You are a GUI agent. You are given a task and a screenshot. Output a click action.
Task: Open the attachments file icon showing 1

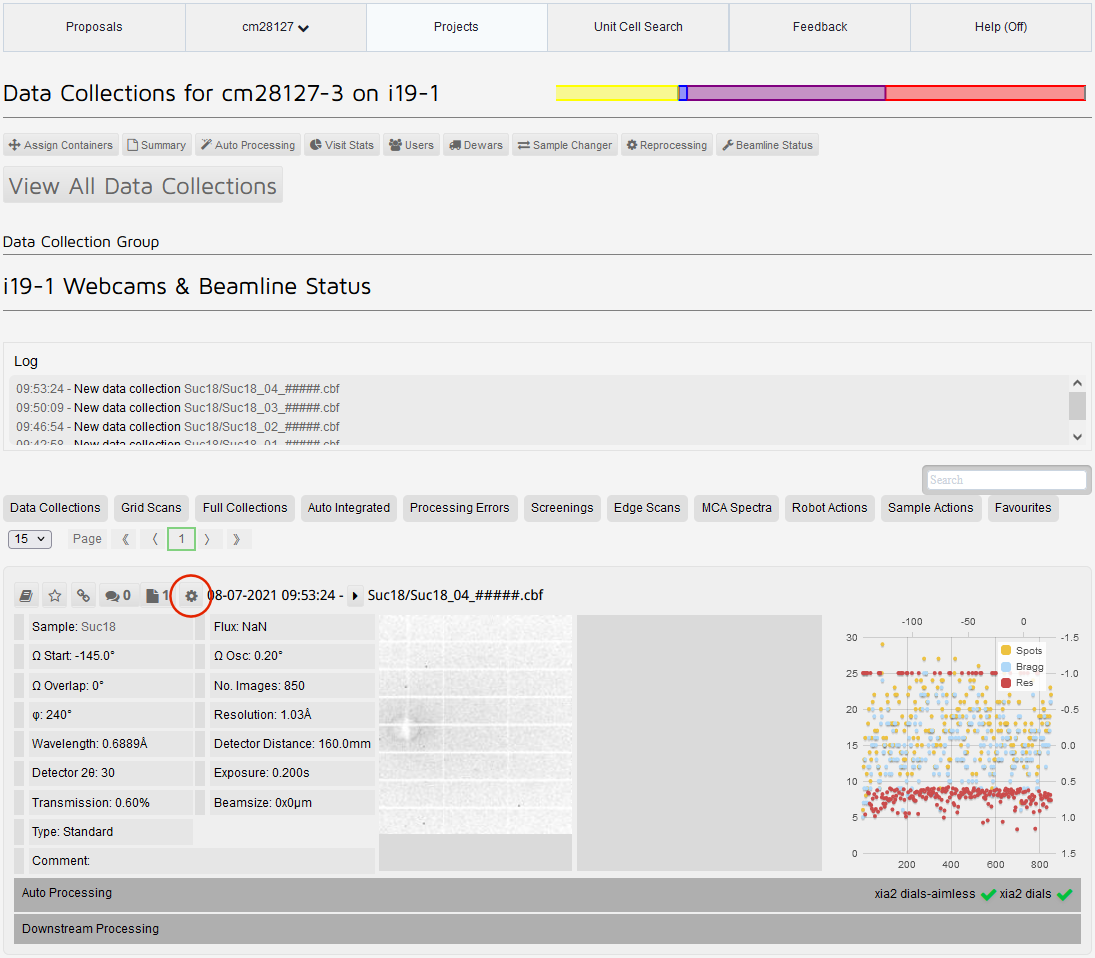click(156, 596)
